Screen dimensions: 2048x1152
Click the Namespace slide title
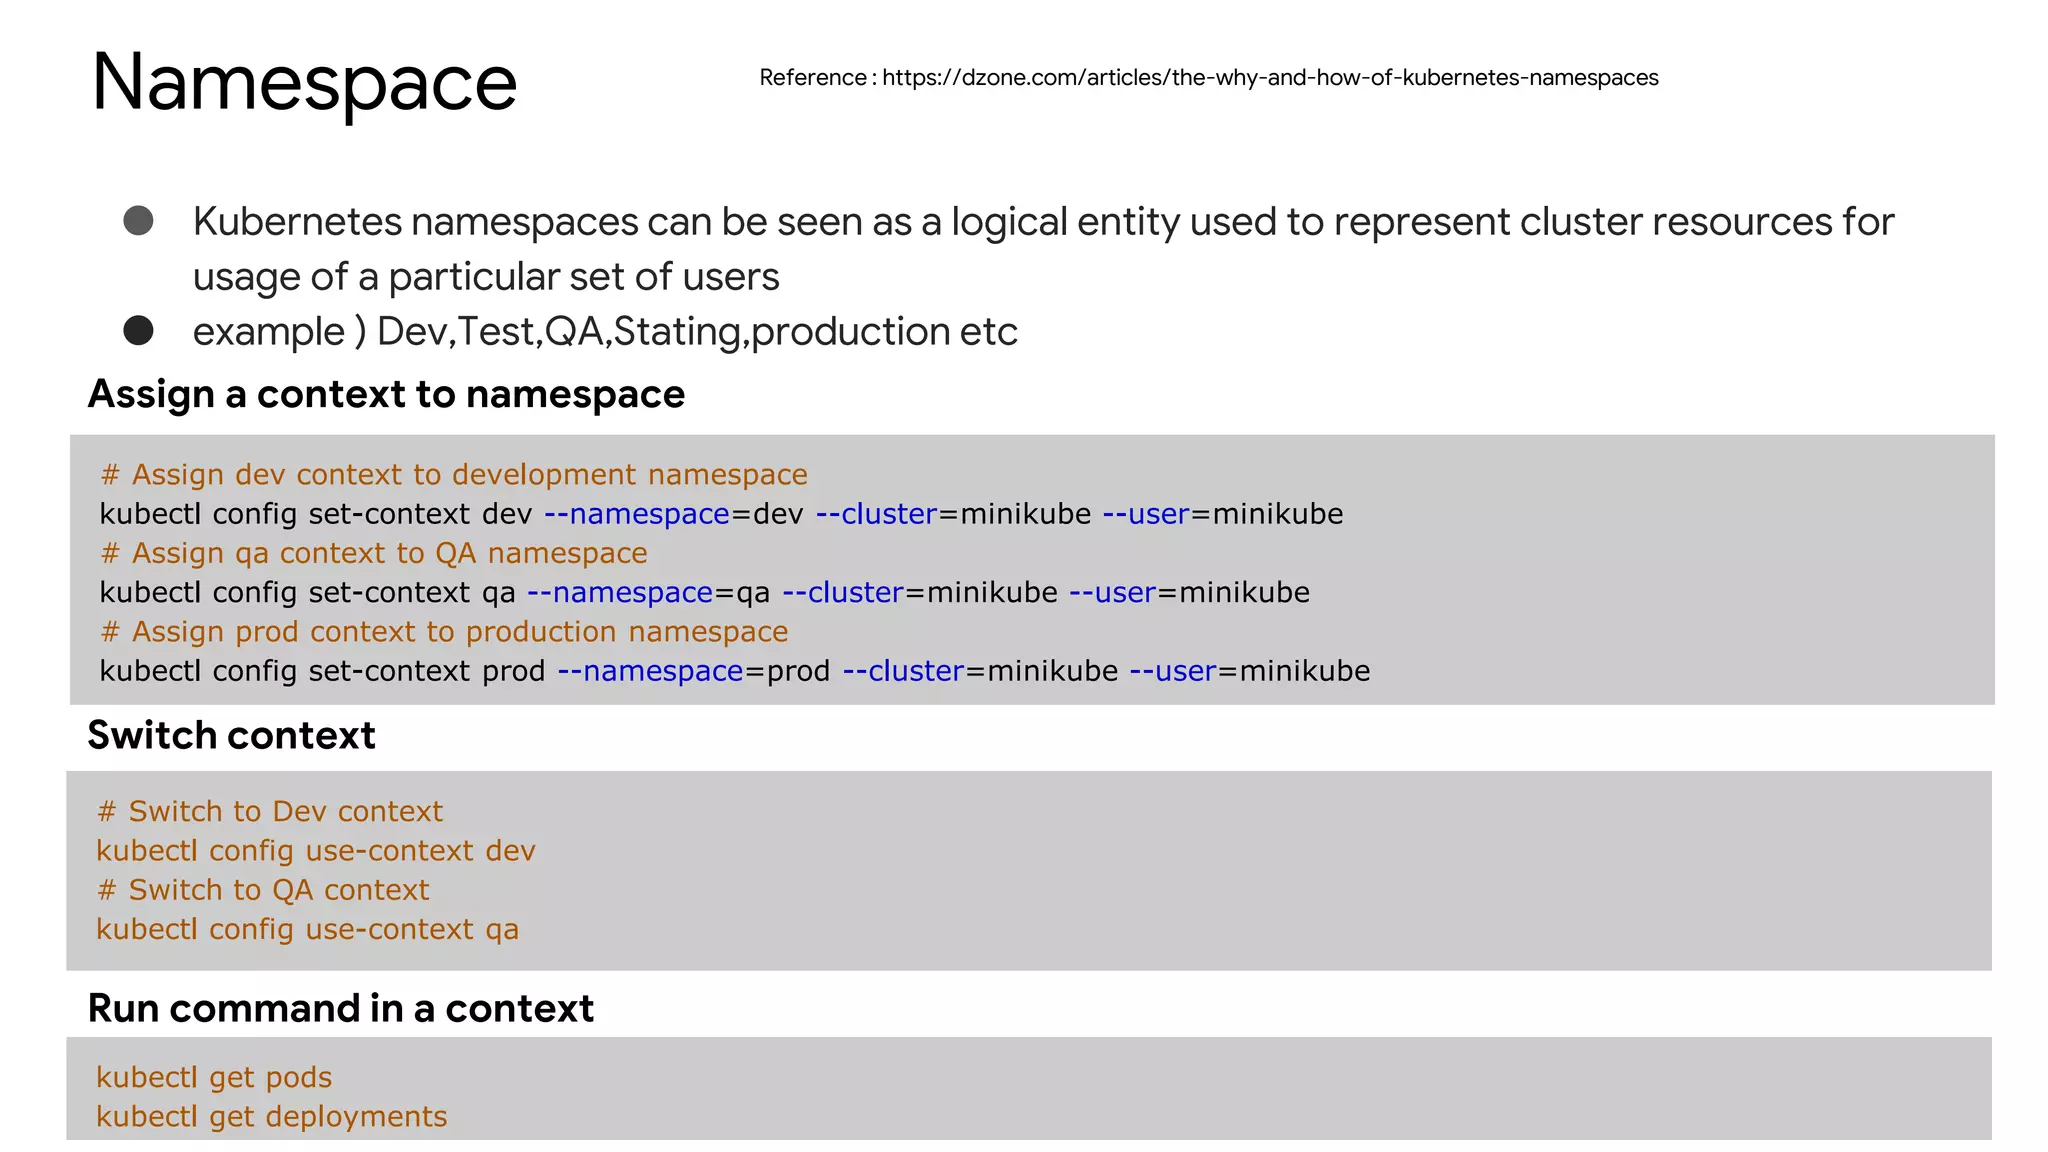pos(304,82)
